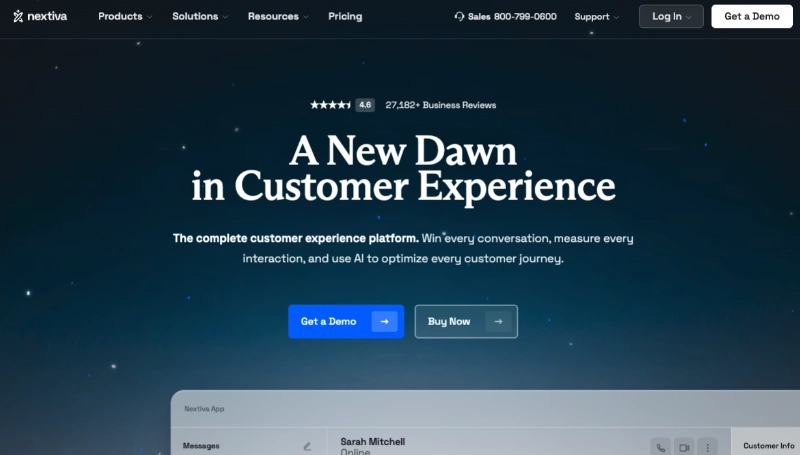Click the 4.6 rating badge
The image size is (800, 455).
[x=365, y=105]
